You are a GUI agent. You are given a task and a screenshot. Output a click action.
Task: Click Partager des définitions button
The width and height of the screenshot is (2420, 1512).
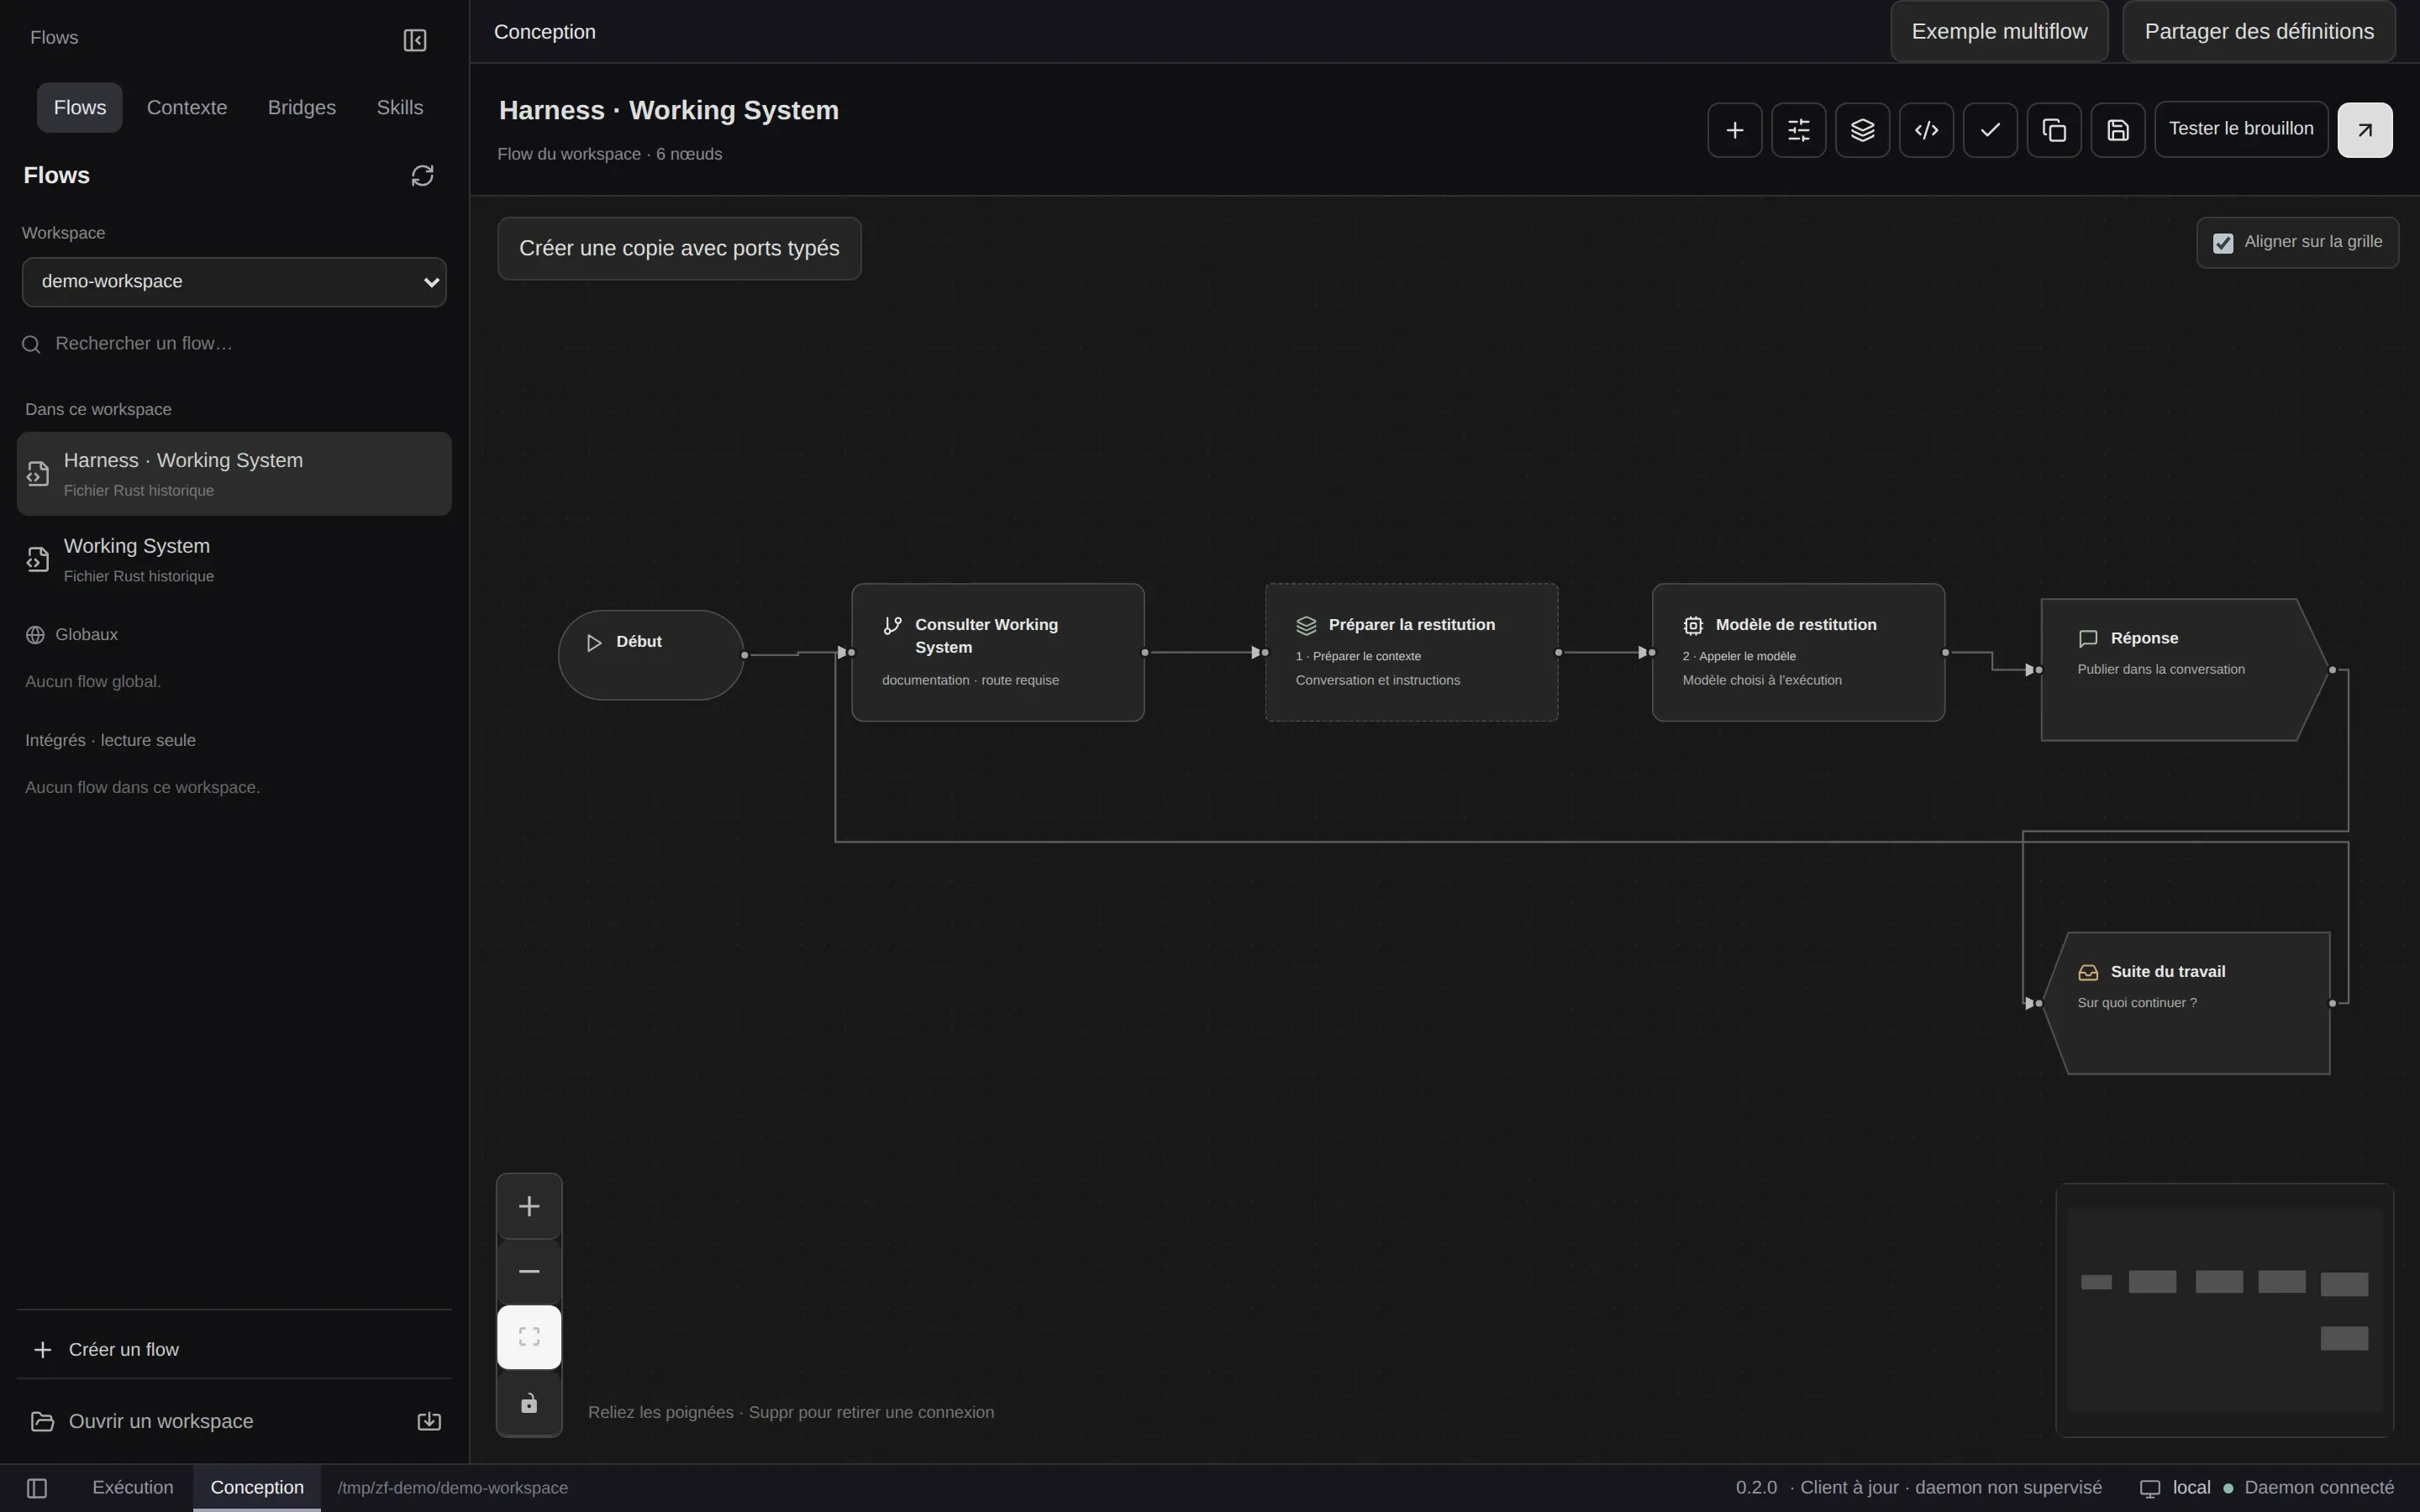(x=2259, y=31)
